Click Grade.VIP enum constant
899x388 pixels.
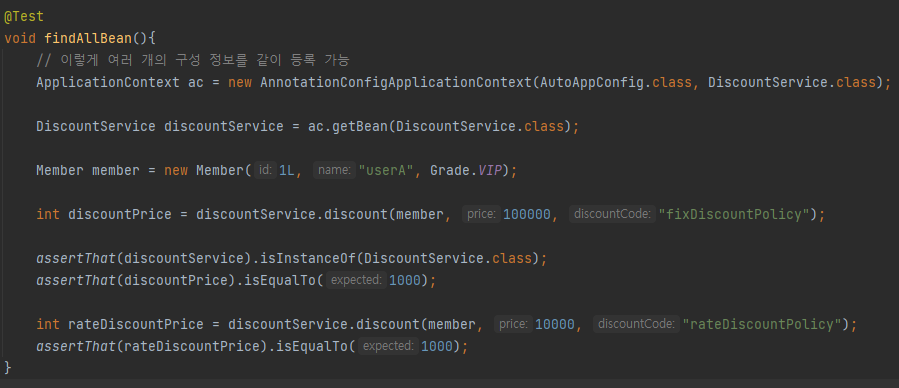(465, 170)
